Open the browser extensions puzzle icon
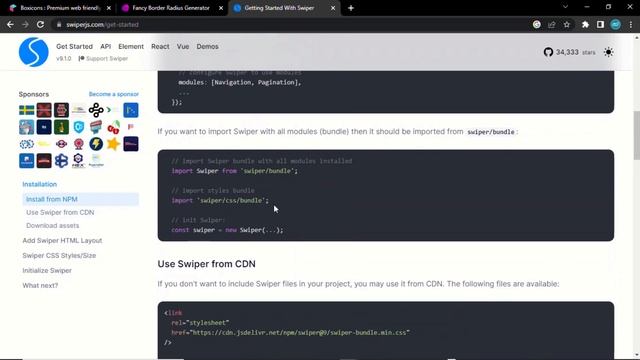 tap(585, 24)
